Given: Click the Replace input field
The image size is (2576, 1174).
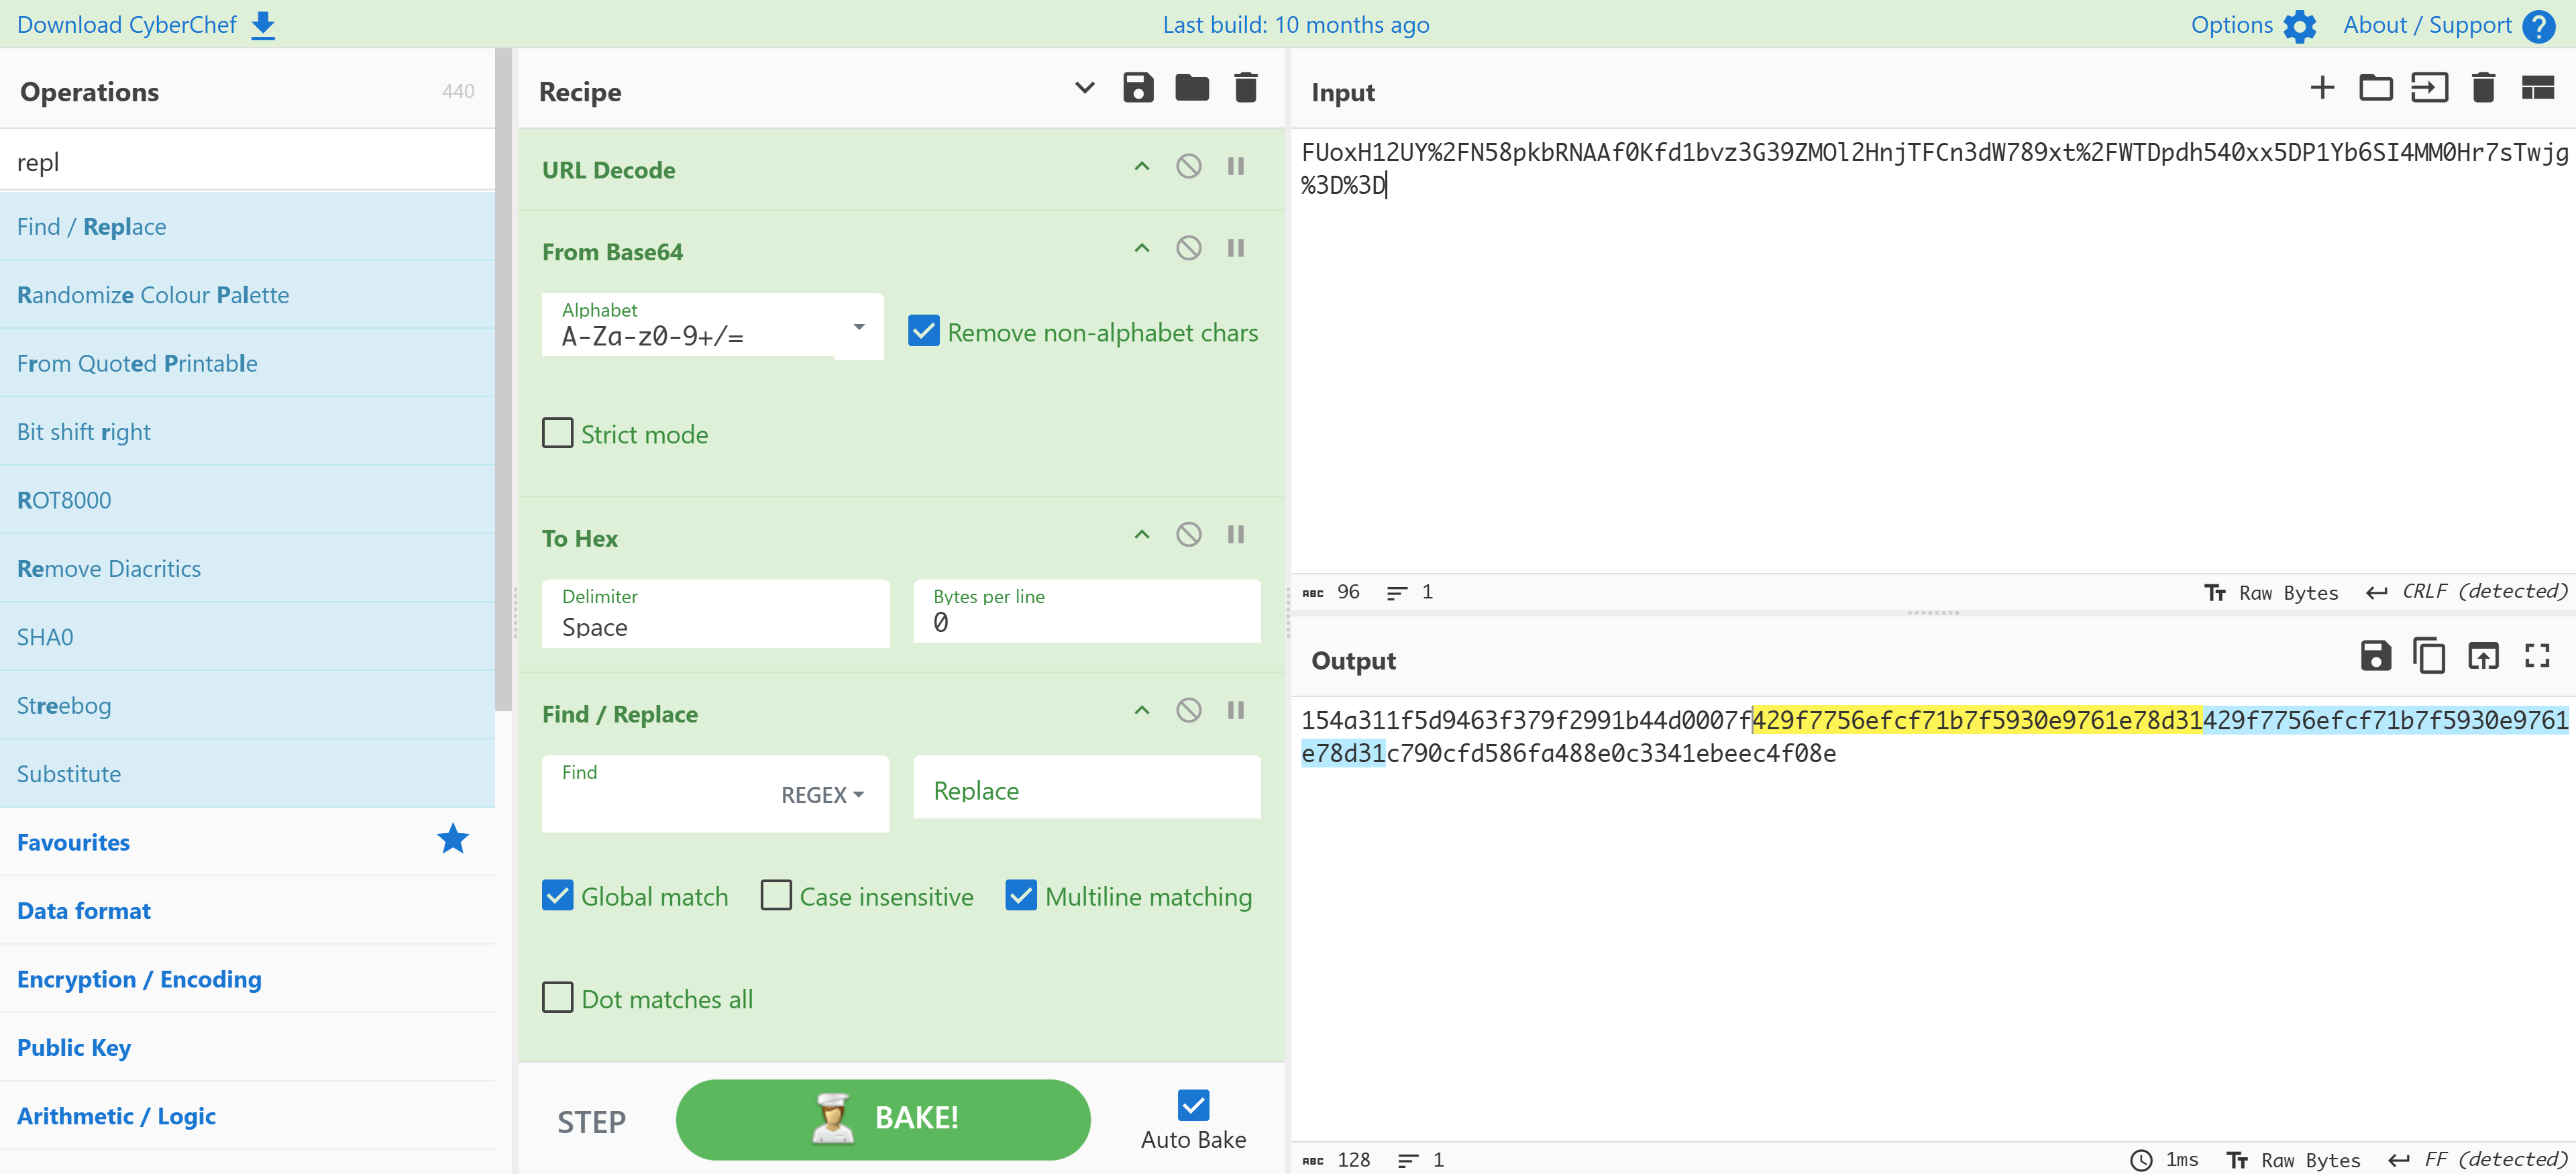Looking at the screenshot, I should [1087, 788].
